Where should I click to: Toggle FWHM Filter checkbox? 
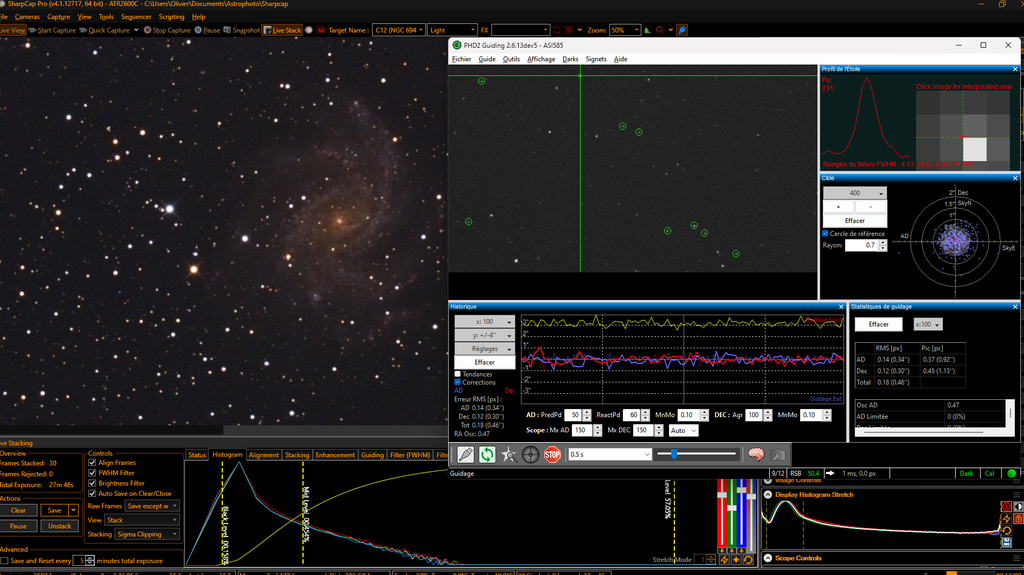pyautogui.click(x=92, y=473)
